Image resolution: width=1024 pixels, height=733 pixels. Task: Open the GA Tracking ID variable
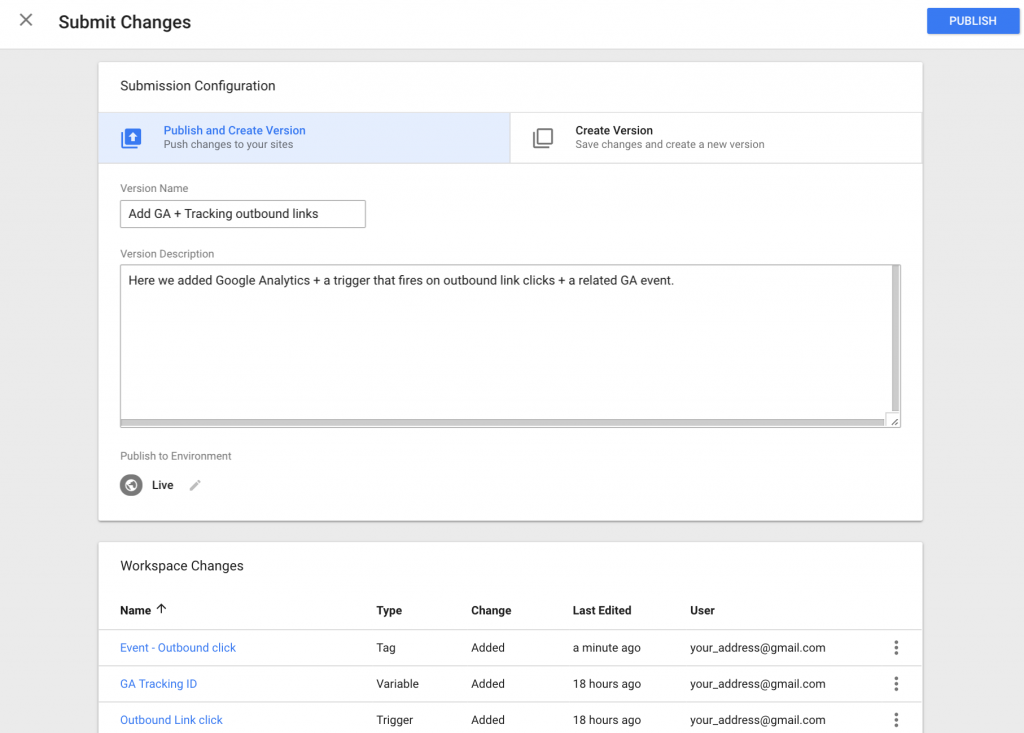(158, 684)
